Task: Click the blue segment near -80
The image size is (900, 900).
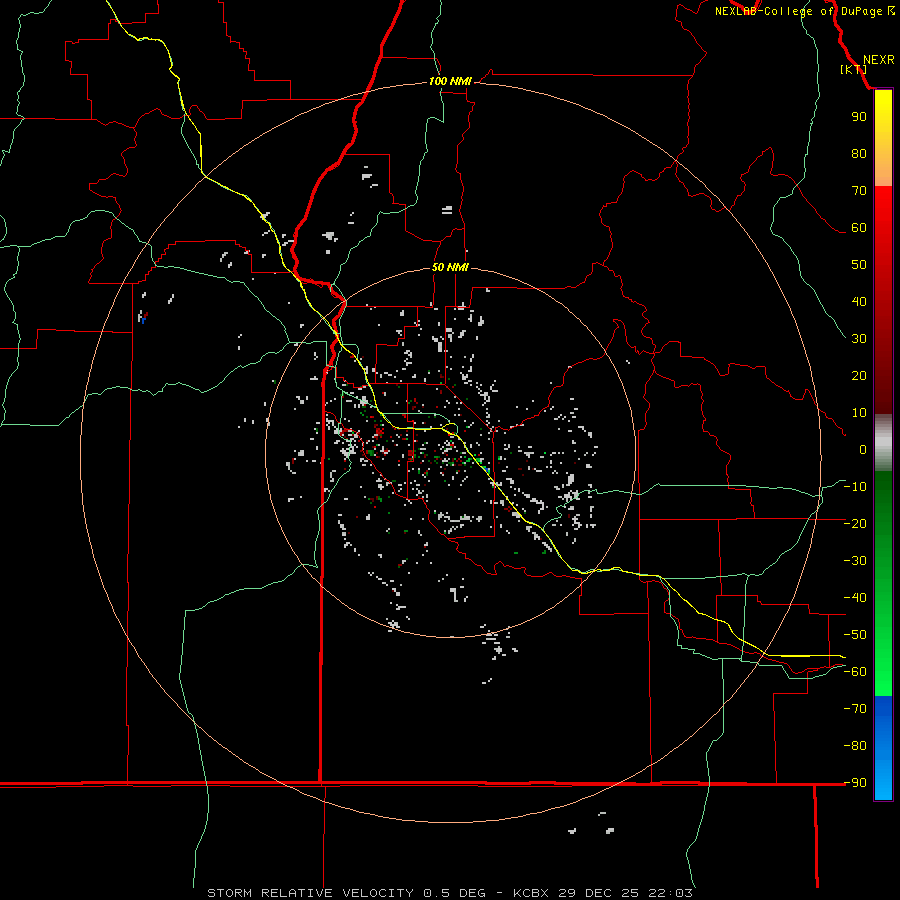Action: click(x=883, y=746)
